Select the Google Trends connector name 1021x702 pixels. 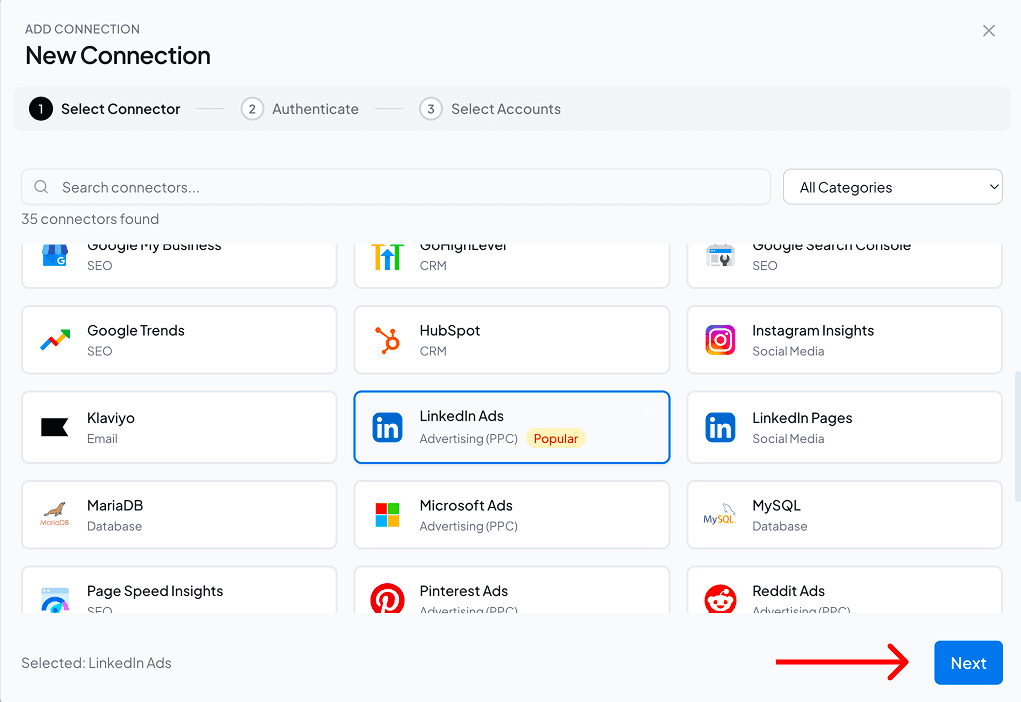pyautogui.click(x=136, y=330)
